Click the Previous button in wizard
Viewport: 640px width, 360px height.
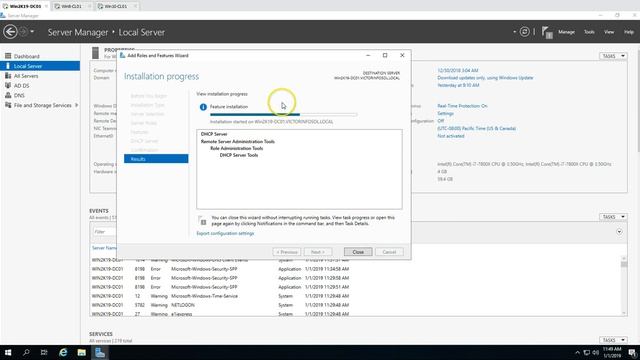point(287,252)
